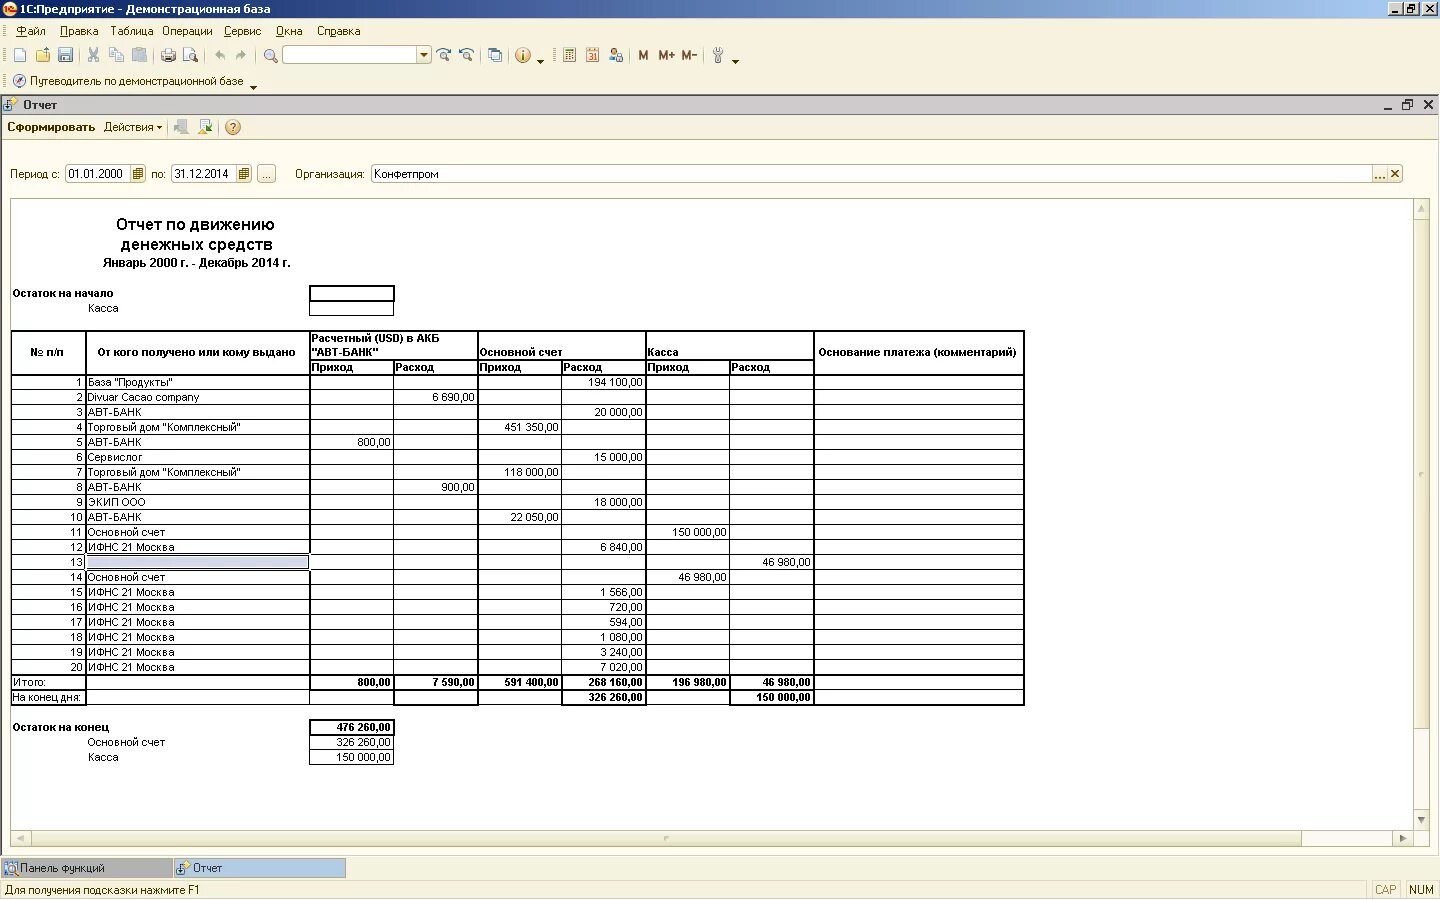
Task: Click the по end date field
Action: click(204, 174)
